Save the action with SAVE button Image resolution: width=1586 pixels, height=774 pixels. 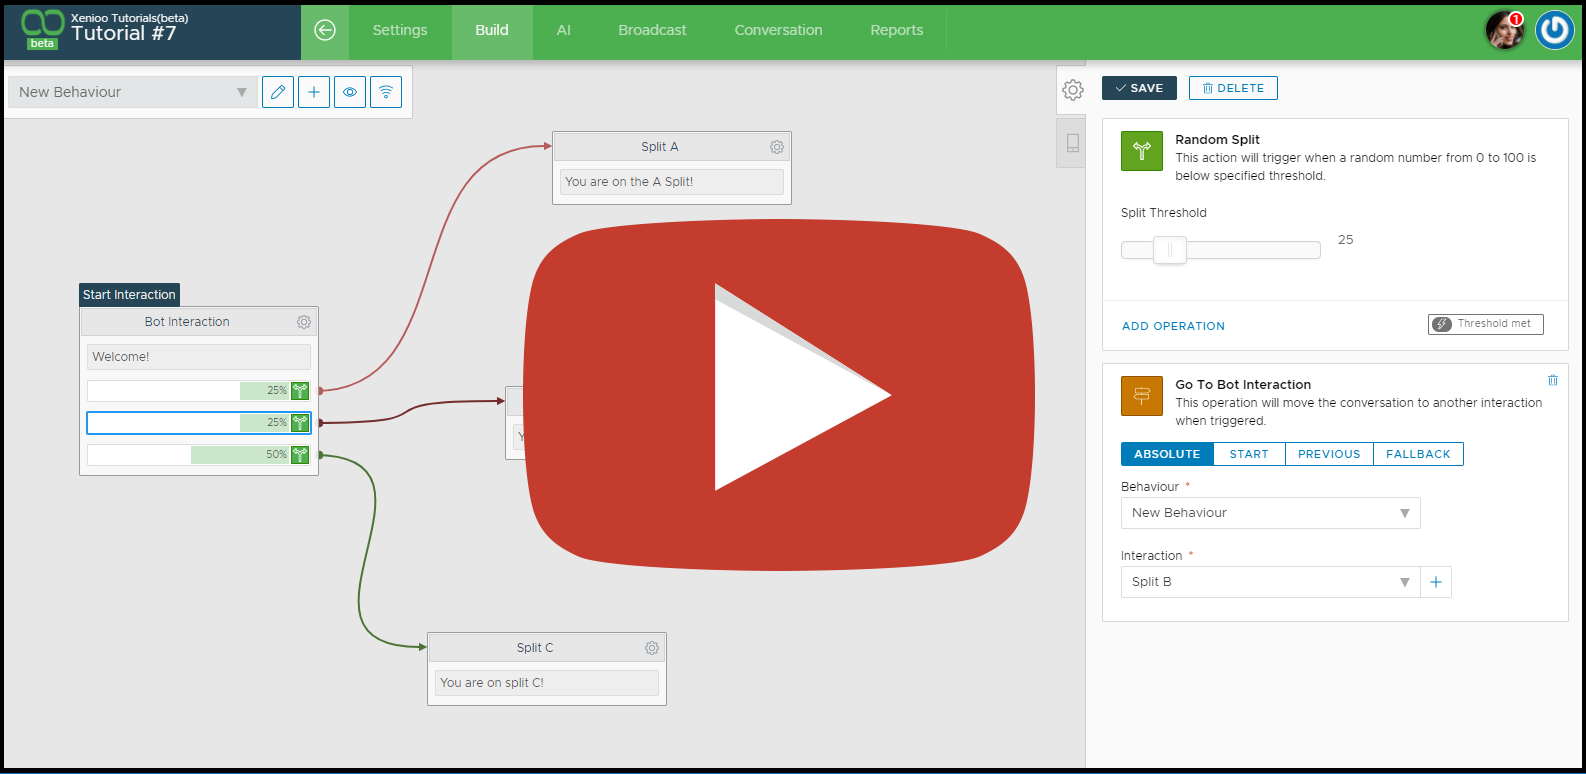[1139, 88]
